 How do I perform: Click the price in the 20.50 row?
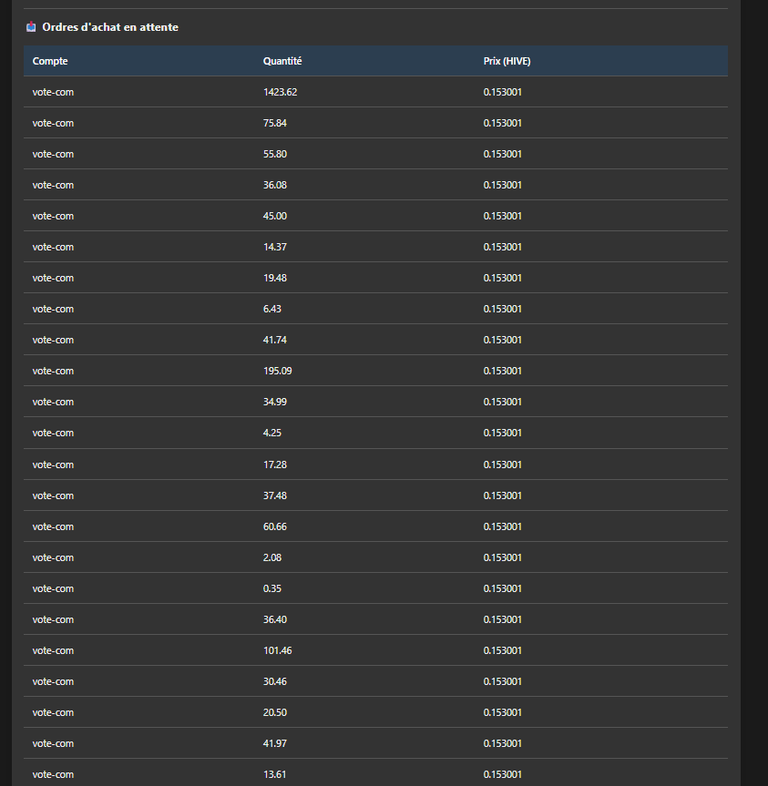pos(502,713)
